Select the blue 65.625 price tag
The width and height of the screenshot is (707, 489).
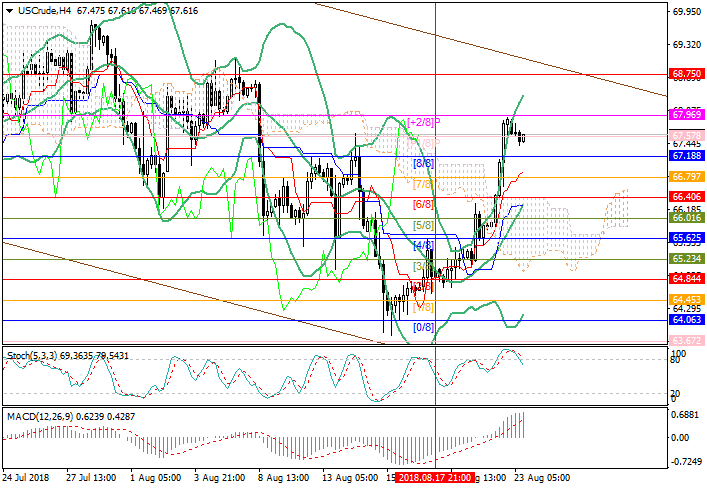point(685,239)
